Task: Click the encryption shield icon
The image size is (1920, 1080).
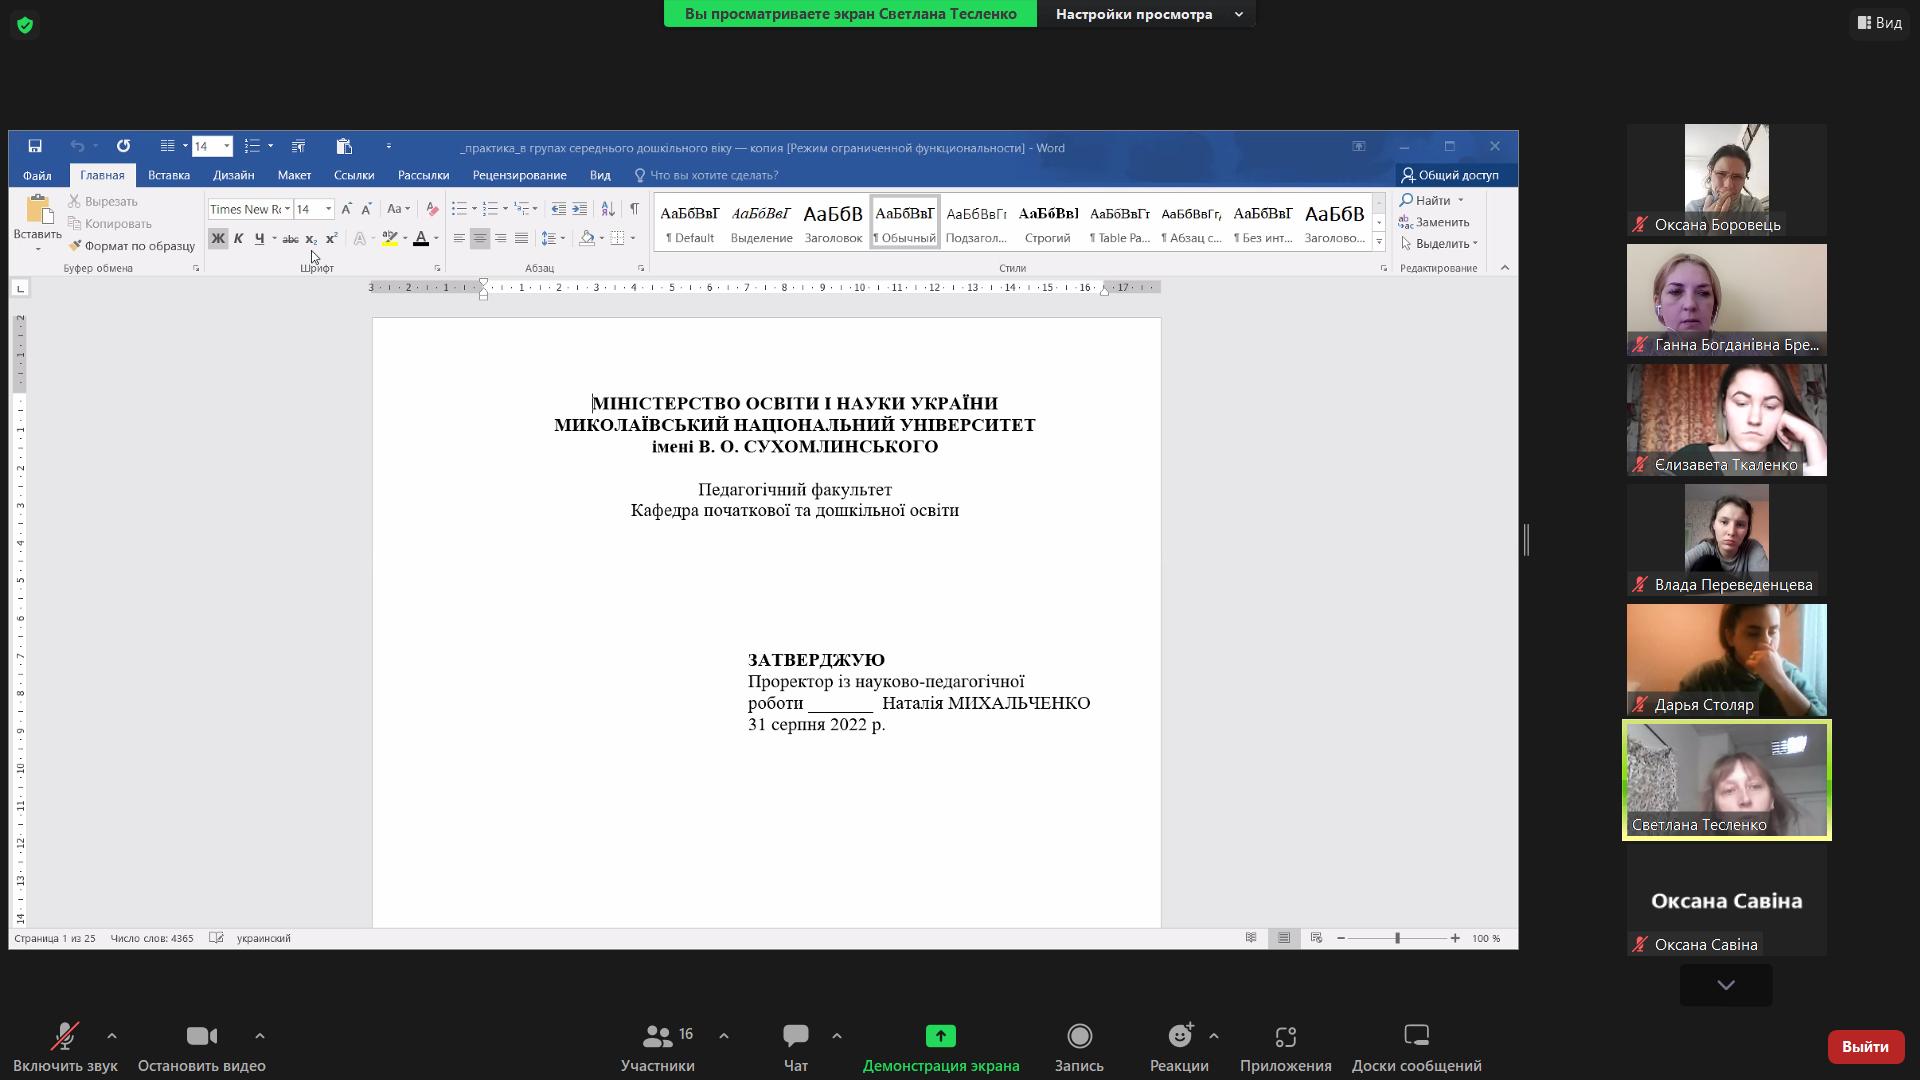Action: [x=25, y=25]
